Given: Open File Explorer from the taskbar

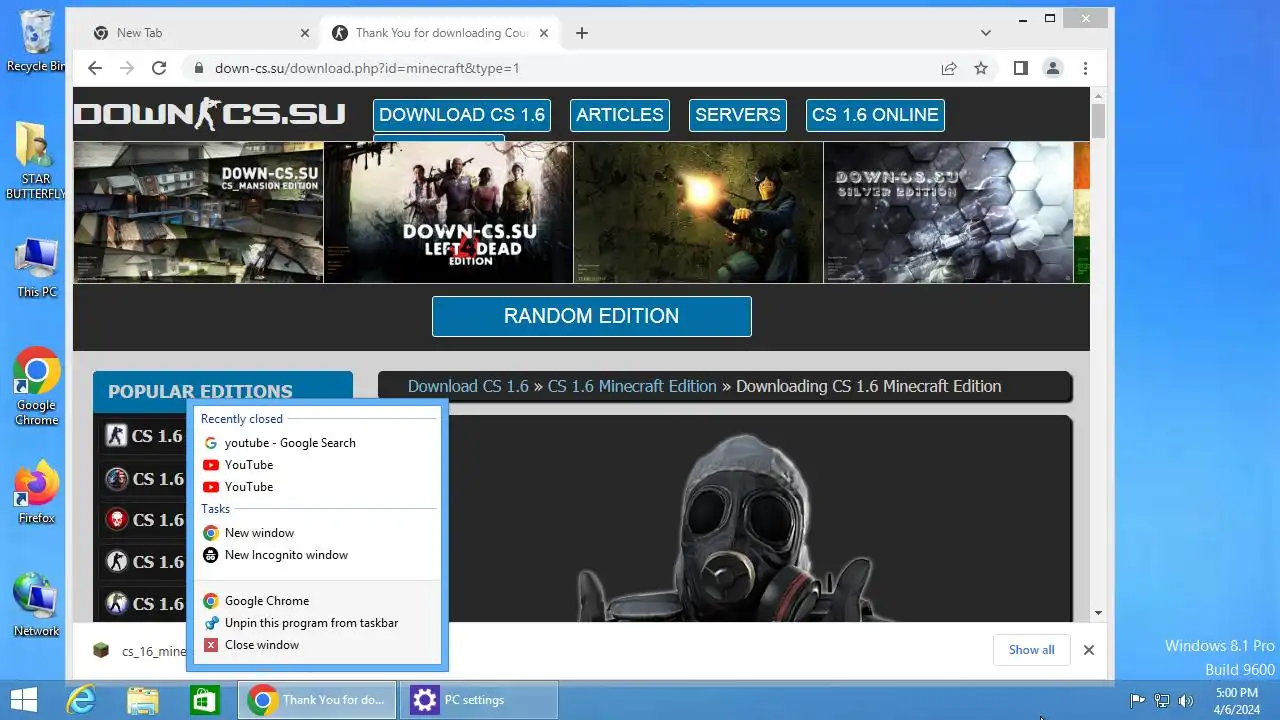Looking at the screenshot, I should 142,700.
